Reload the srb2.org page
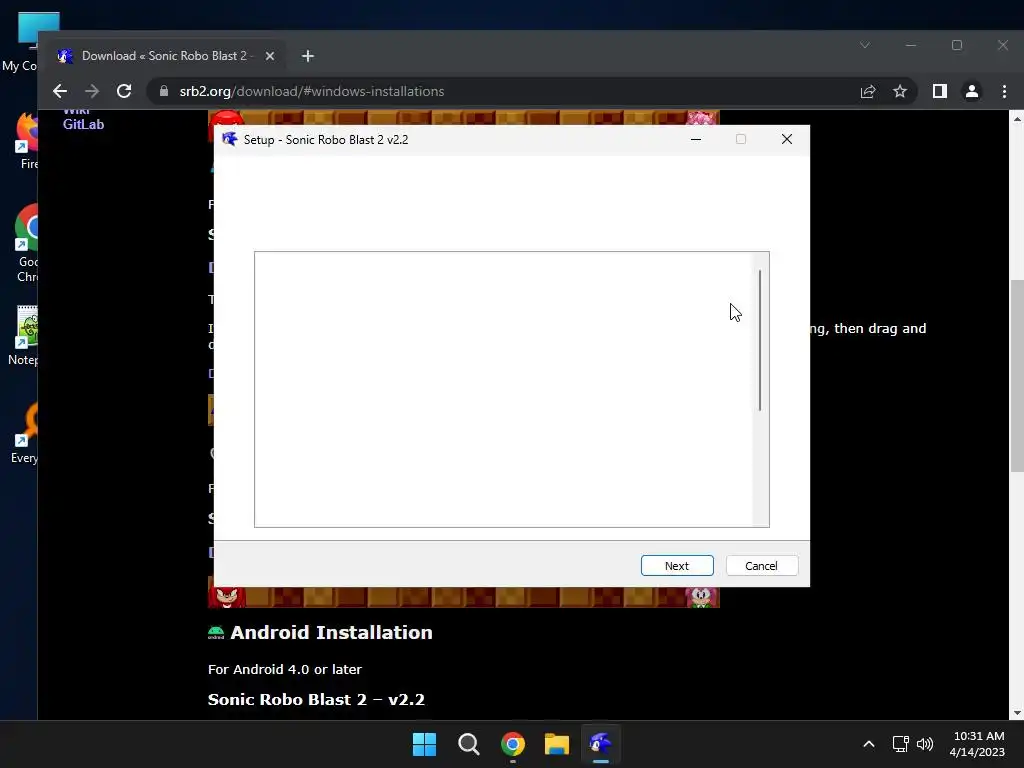The height and width of the screenshot is (768, 1024). [124, 91]
